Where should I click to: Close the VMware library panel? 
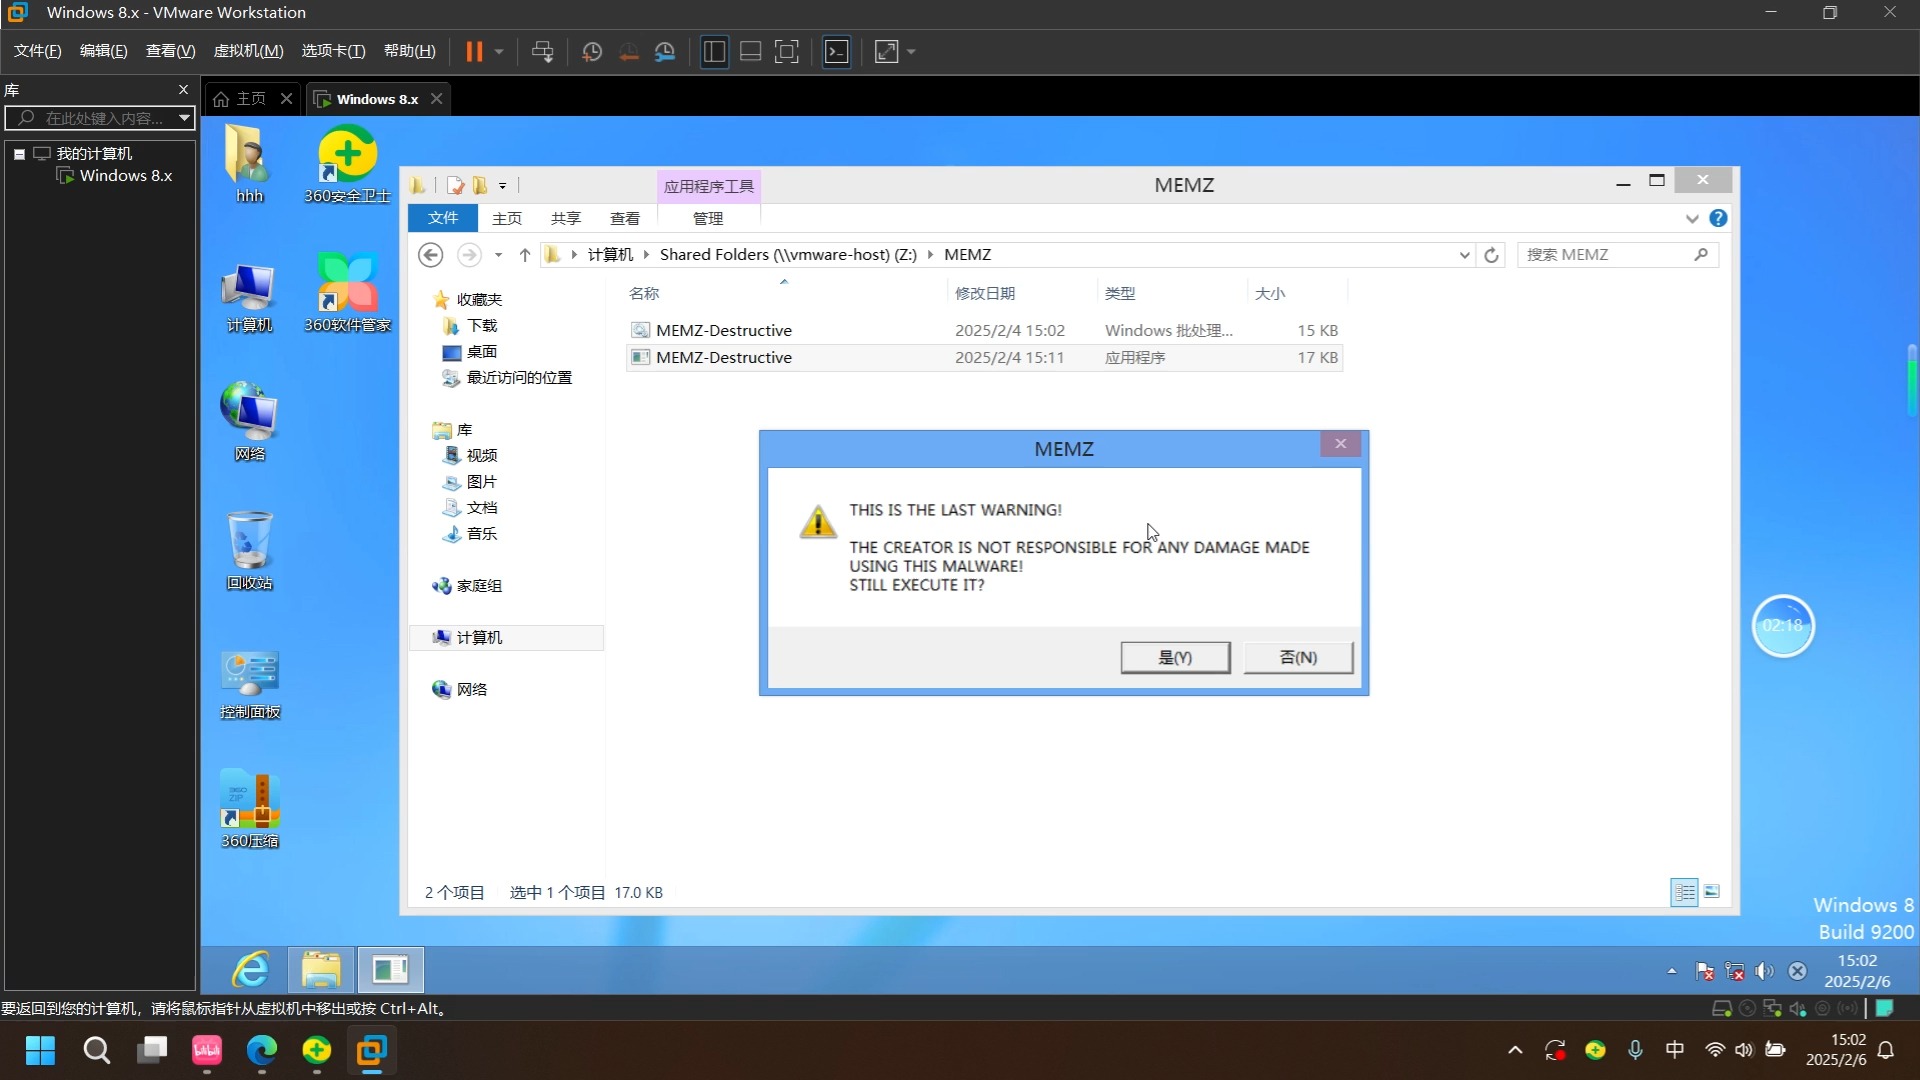click(183, 89)
